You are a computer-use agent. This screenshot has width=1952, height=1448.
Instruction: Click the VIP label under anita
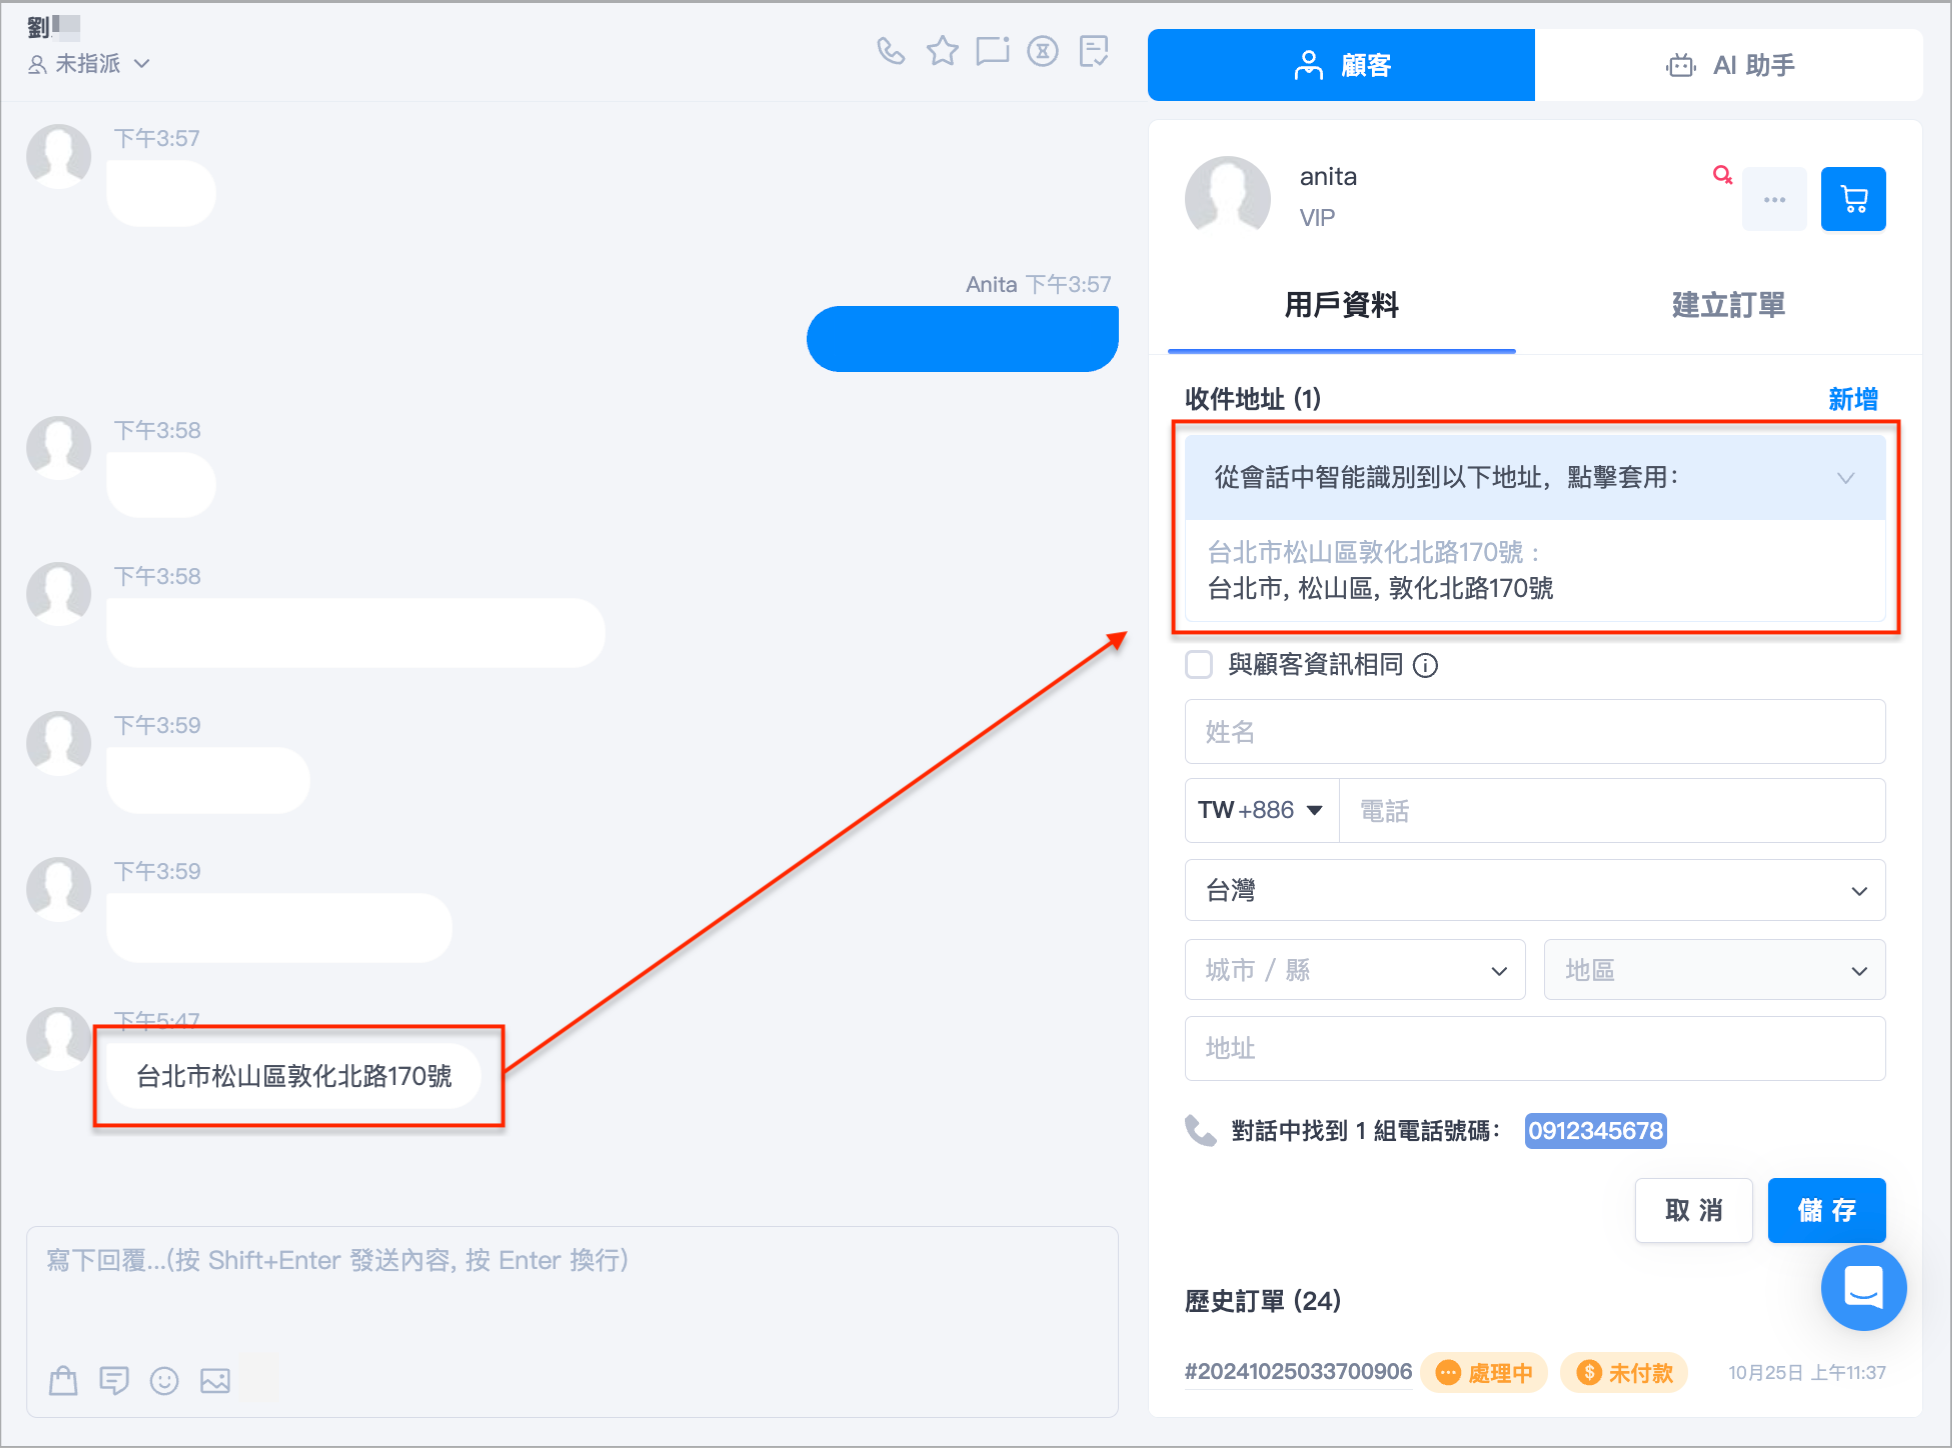[1317, 218]
